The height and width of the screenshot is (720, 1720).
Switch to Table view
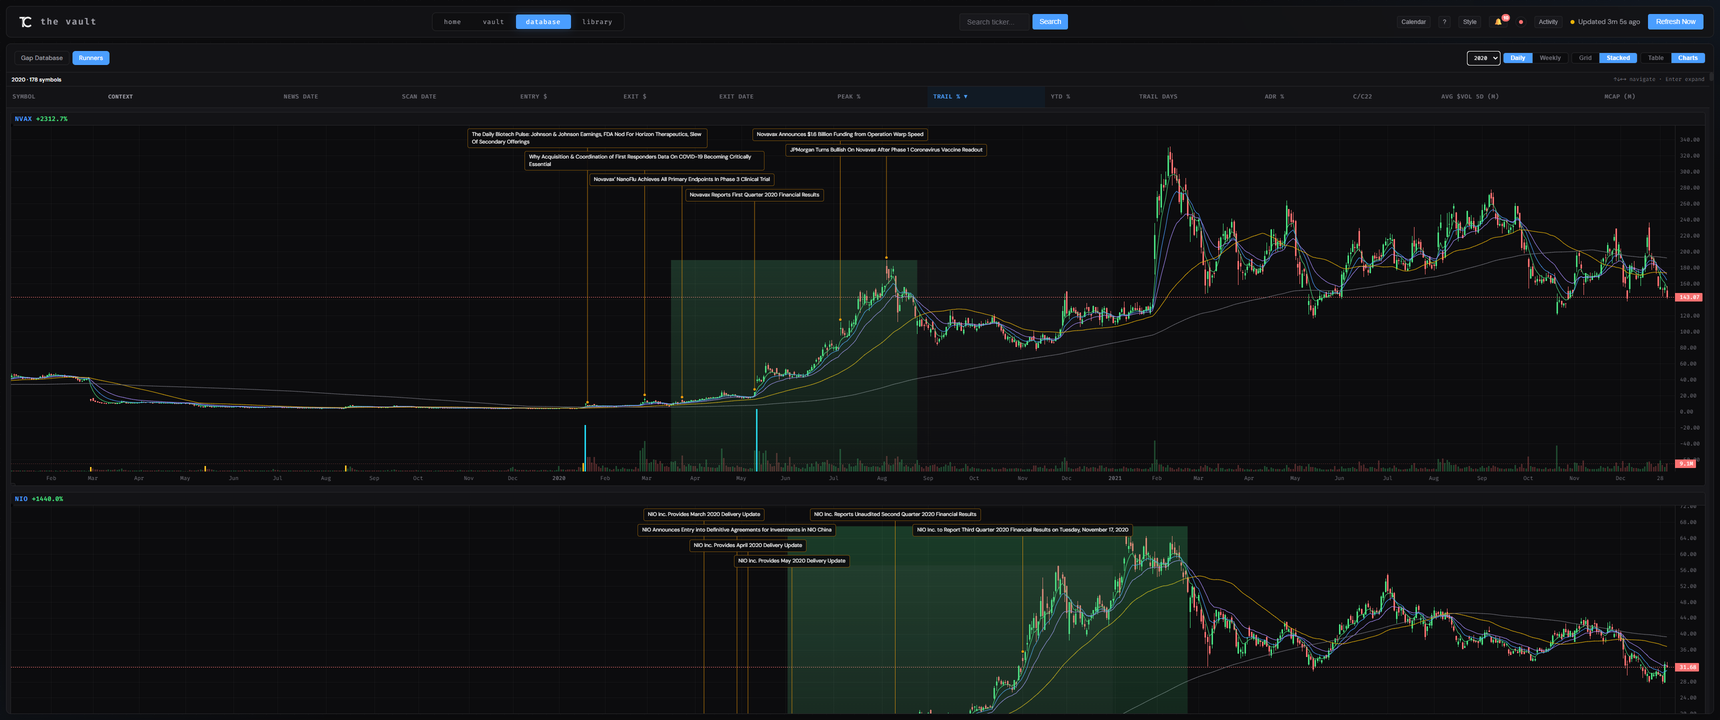pyautogui.click(x=1656, y=58)
